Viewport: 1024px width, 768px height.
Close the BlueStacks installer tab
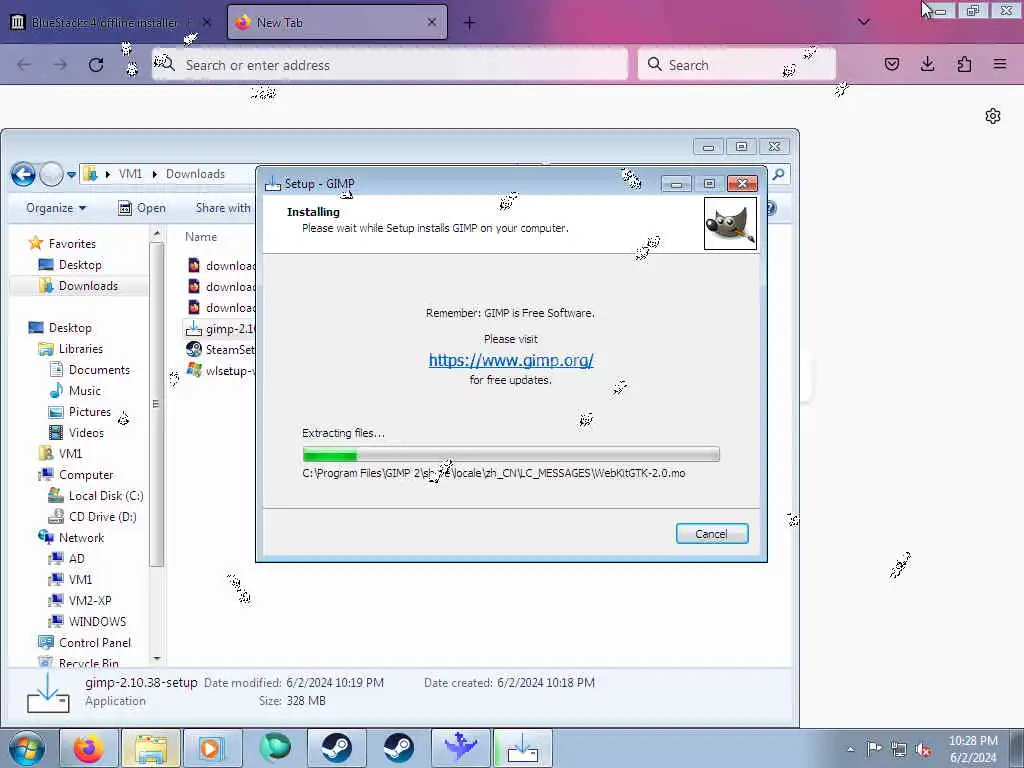pos(206,22)
